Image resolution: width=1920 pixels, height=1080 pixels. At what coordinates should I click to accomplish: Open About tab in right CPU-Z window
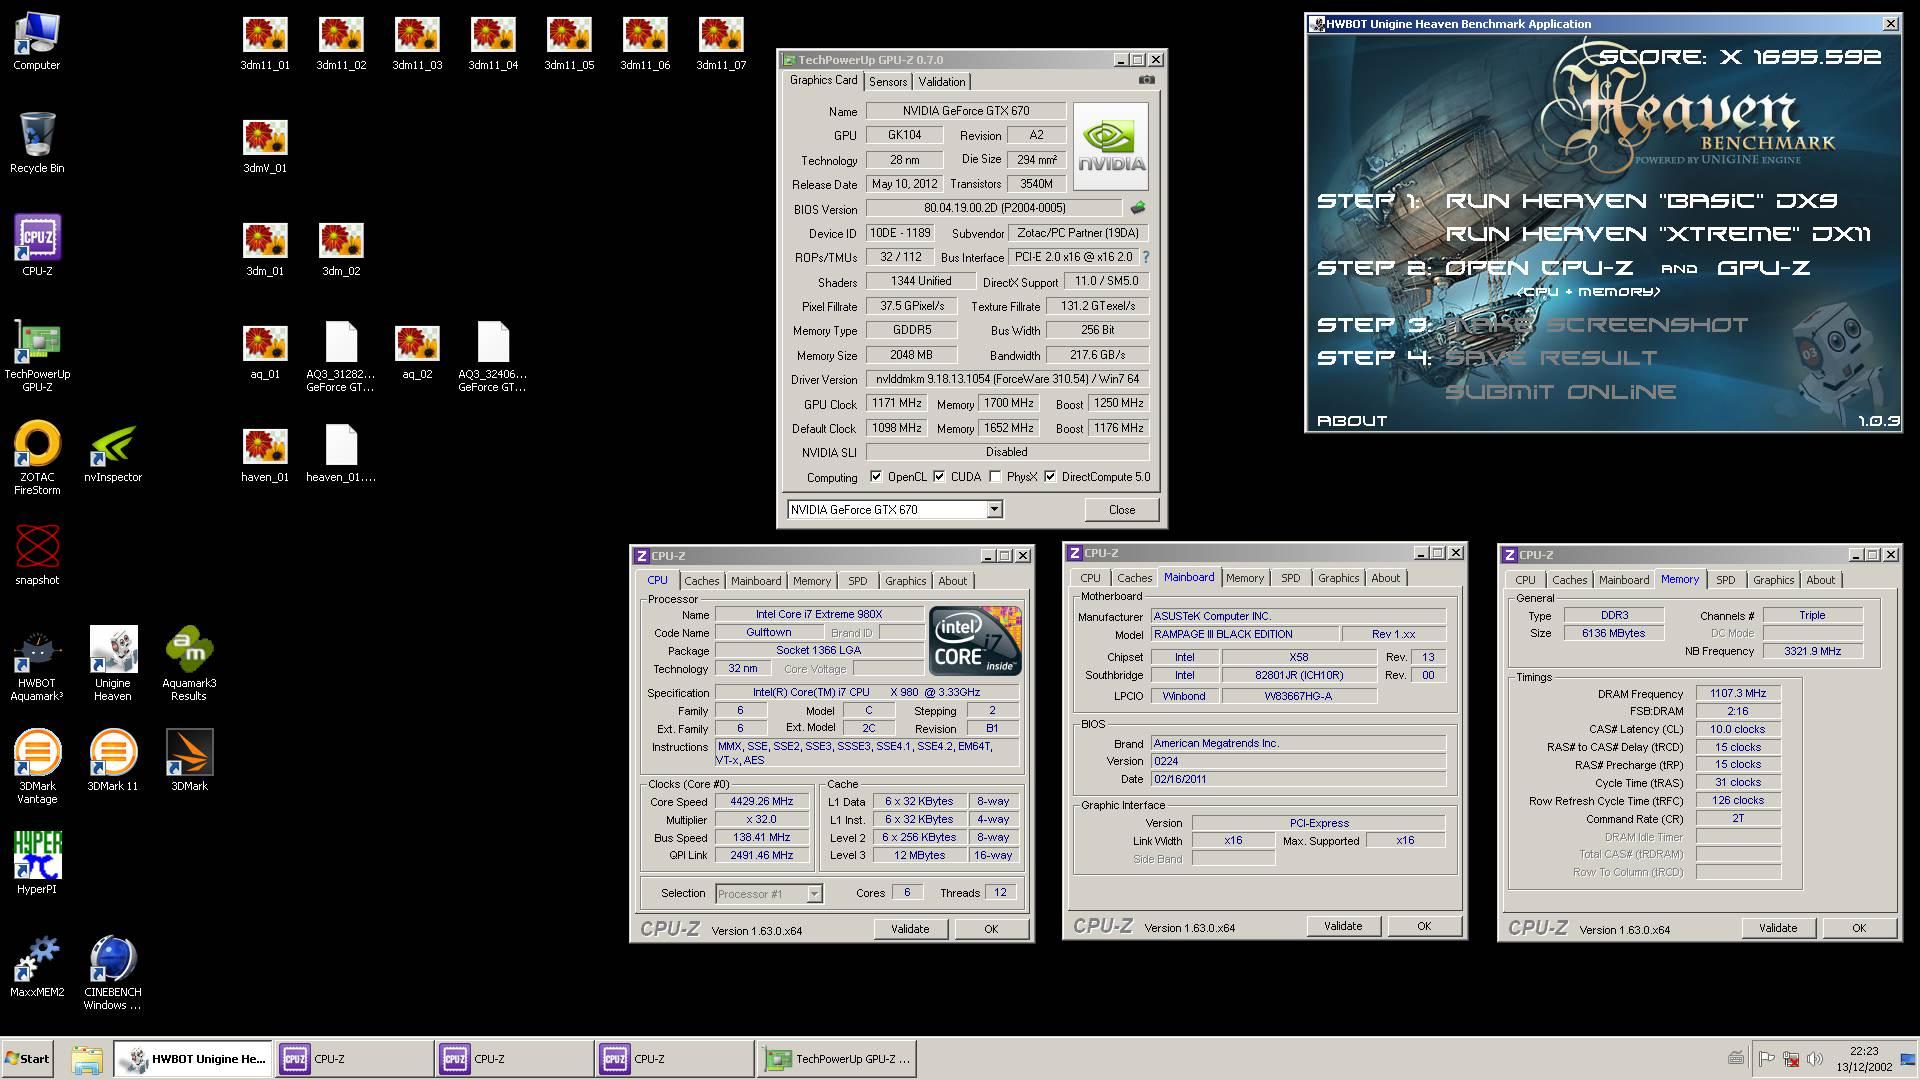[x=1820, y=580]
